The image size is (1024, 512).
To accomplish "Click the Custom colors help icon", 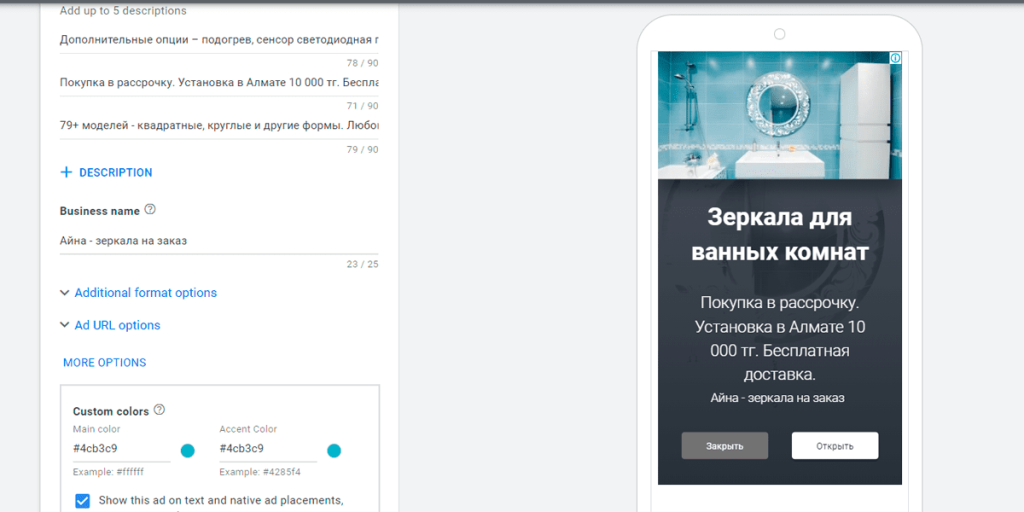I will [159, 410].
